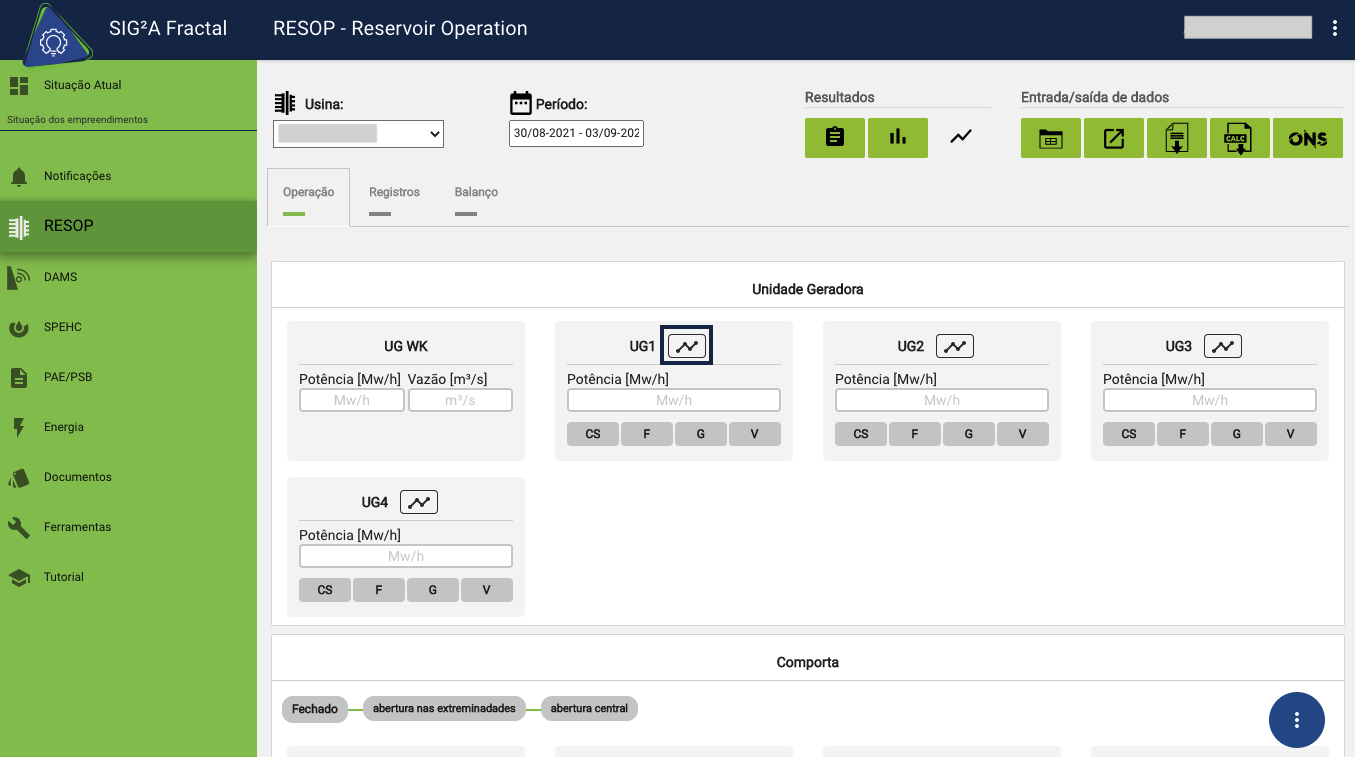The width and height of the screenshot is (1355, 757).
Task: Enable V mode for unit UG4
Action: click(486, 589)
